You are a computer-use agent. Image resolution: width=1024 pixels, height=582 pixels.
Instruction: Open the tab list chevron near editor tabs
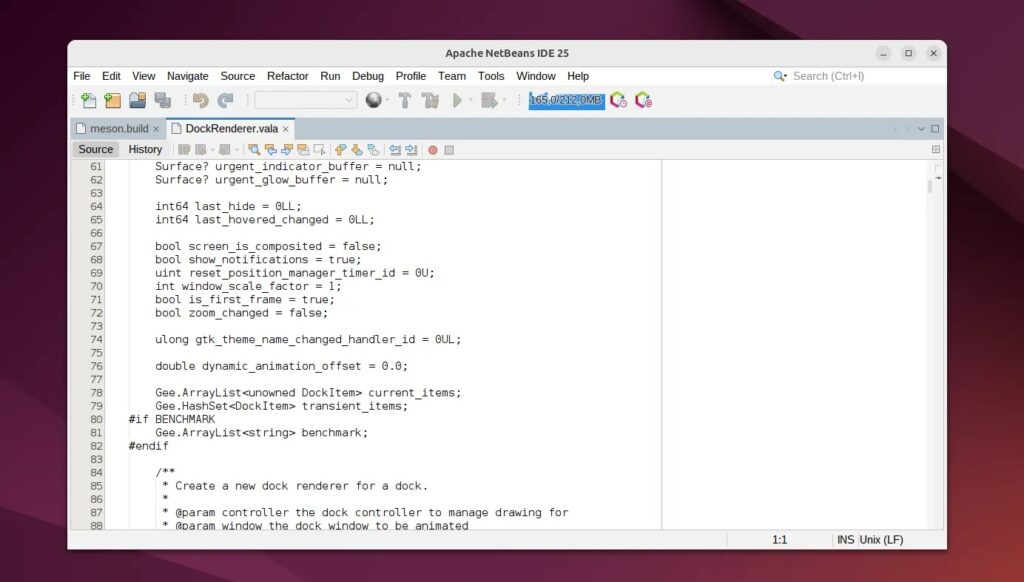(x=922, y=128)
